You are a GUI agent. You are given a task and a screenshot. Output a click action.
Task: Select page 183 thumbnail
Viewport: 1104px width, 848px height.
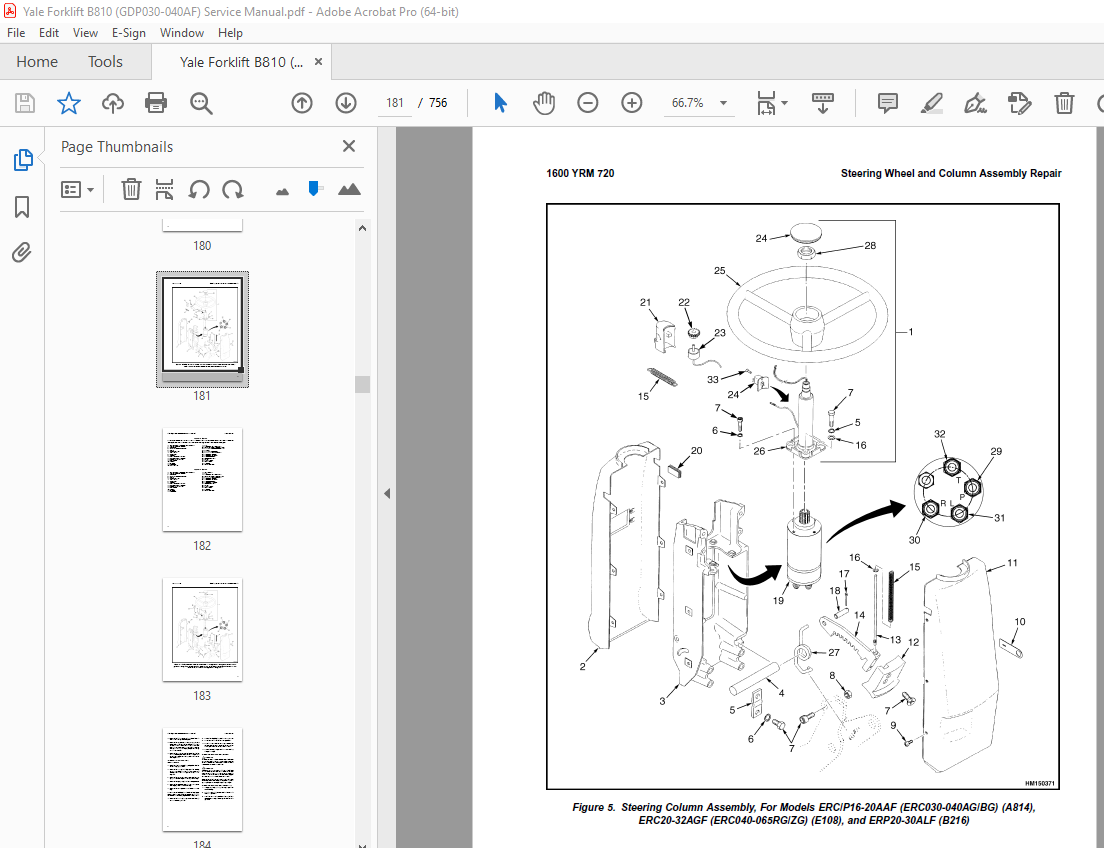click(x=202, y=630)
